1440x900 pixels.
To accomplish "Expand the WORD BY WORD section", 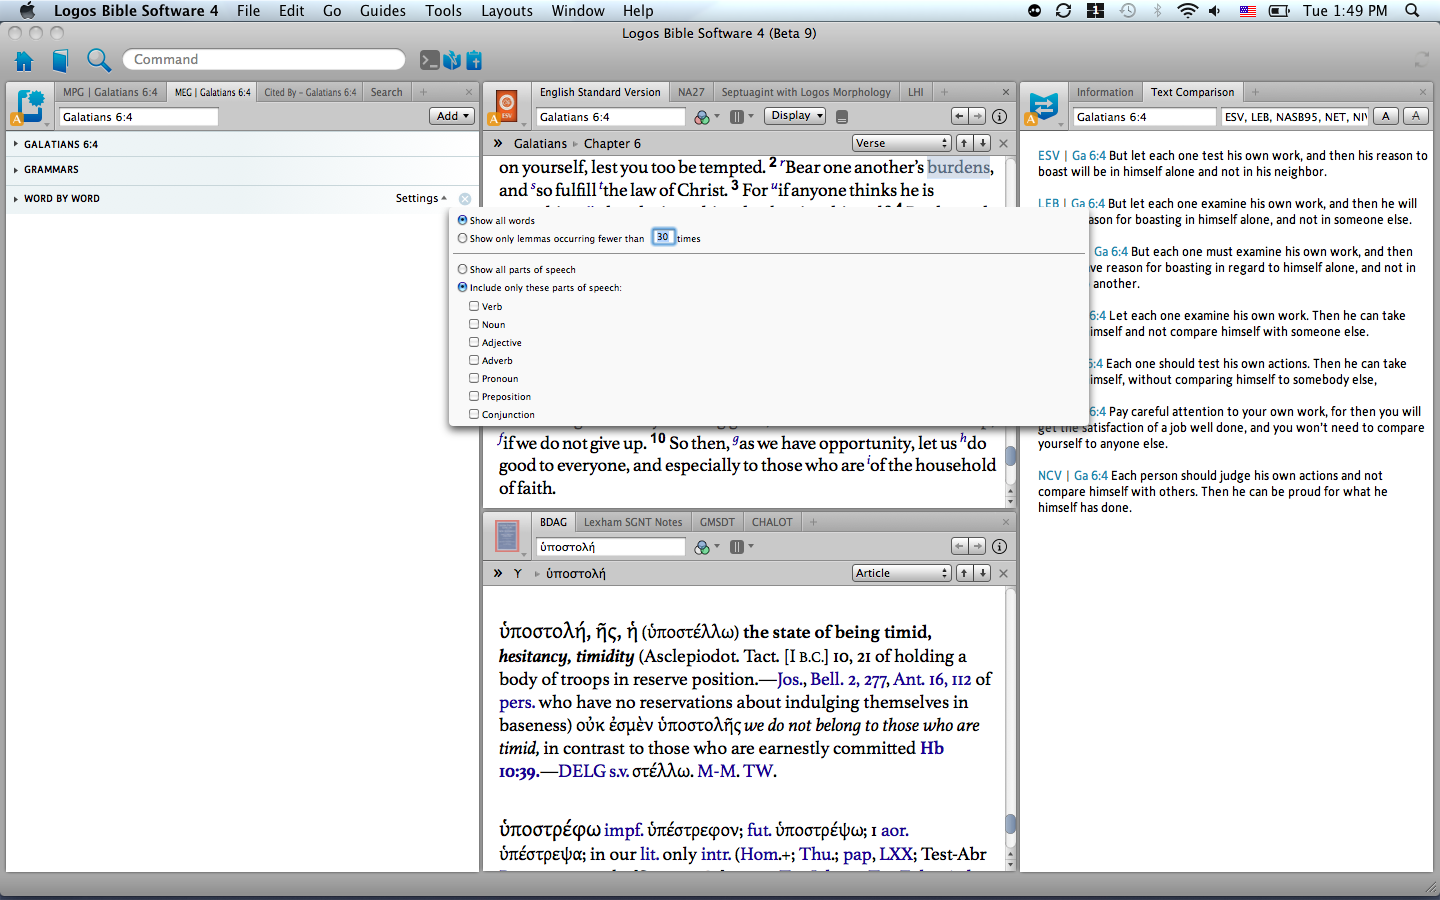I will (16, 199).
